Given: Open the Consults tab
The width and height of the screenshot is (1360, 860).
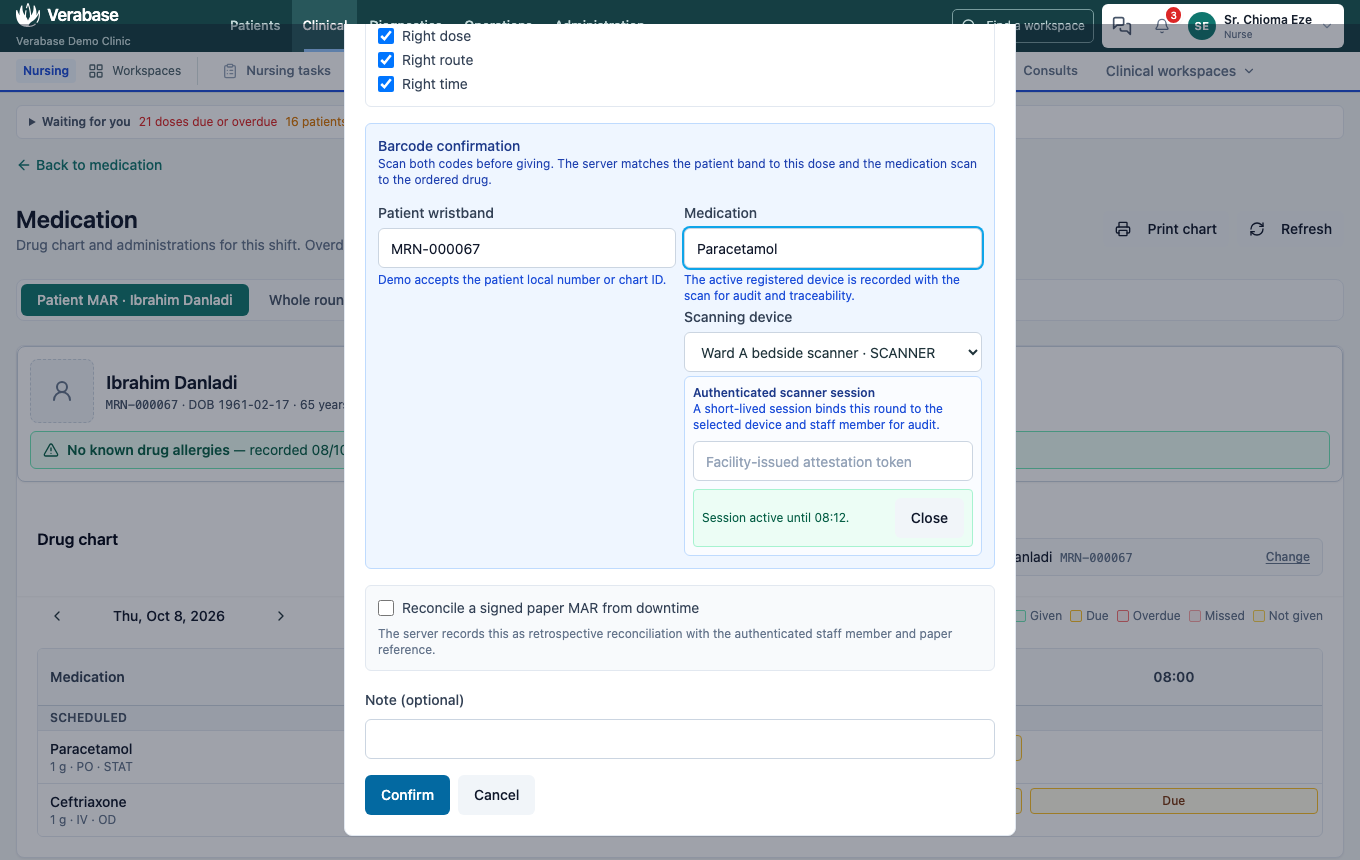Looking at the screenshot, I should pyautogui.click(x=1050, y=71).
